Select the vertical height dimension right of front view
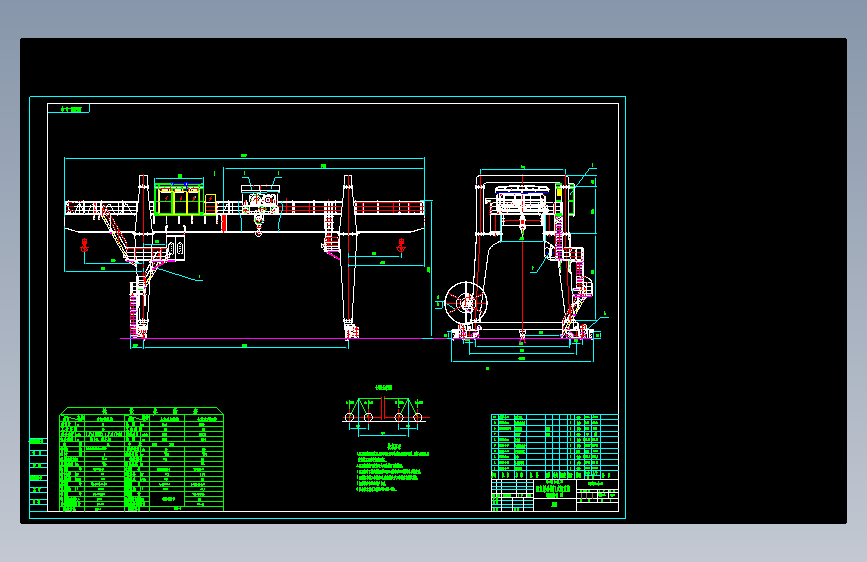The image size is (867, 562). click(431, 269)
